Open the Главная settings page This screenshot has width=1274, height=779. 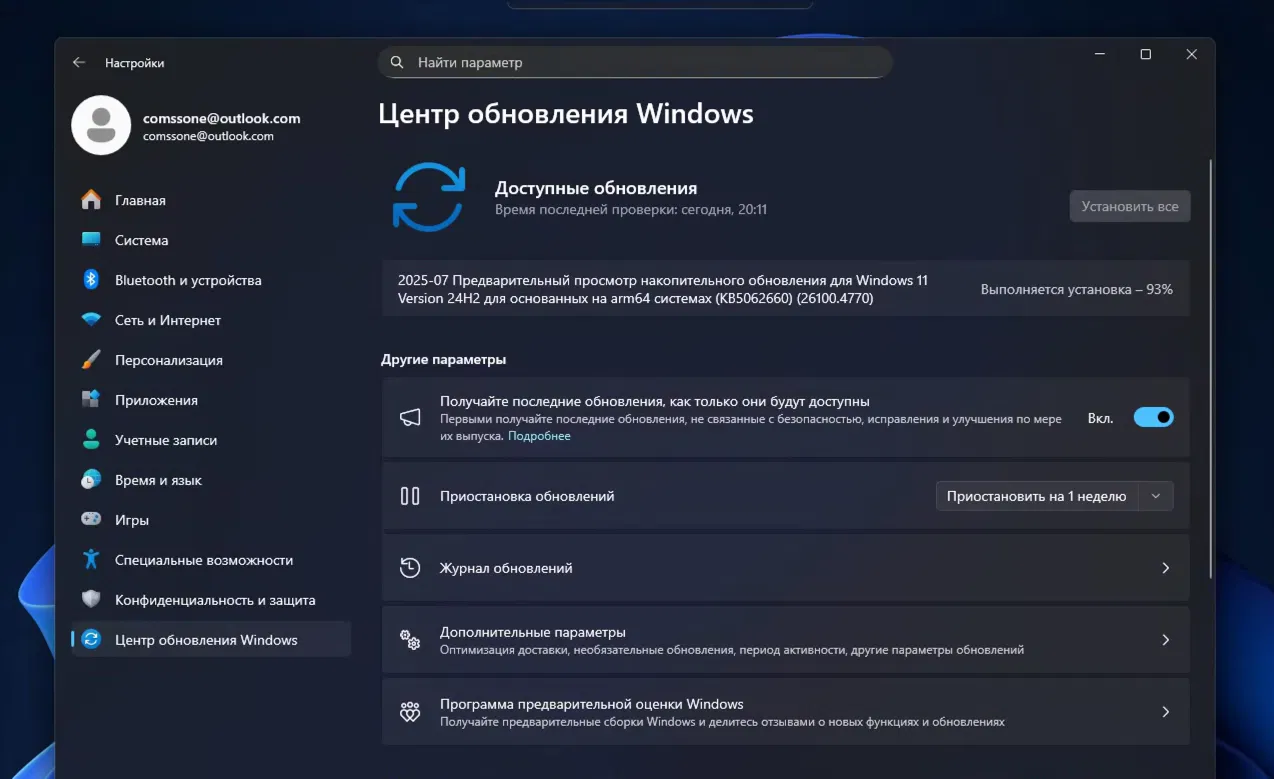(211, 200)
